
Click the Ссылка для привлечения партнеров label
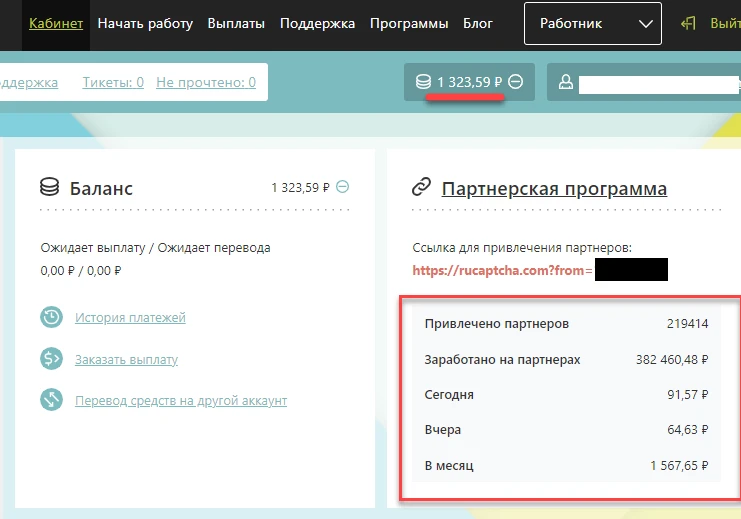pyautogui.click(x=522, y=248)
